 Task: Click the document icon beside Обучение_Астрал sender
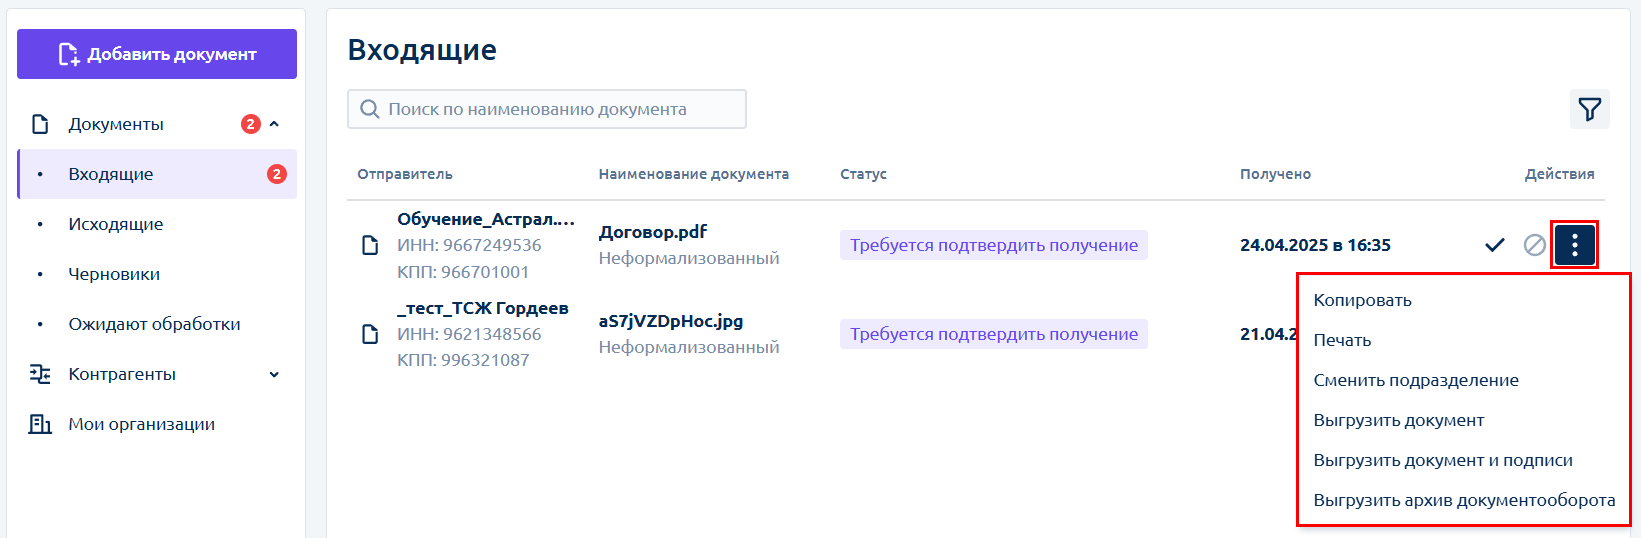(370, 245)
